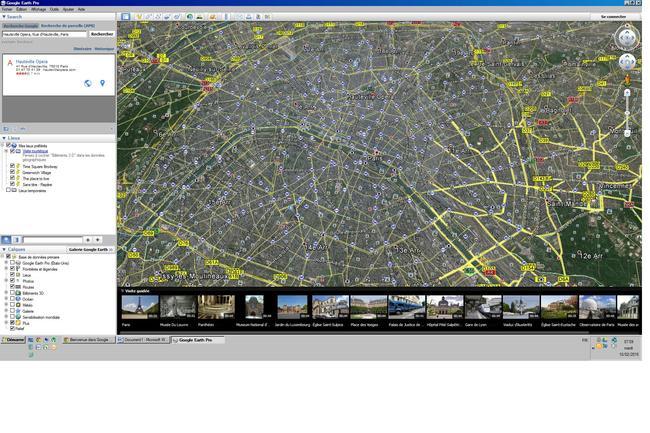Click the globe icon in the Hauteville Opera result
This screenshot has width=650, height=433.
coord(88,83)
